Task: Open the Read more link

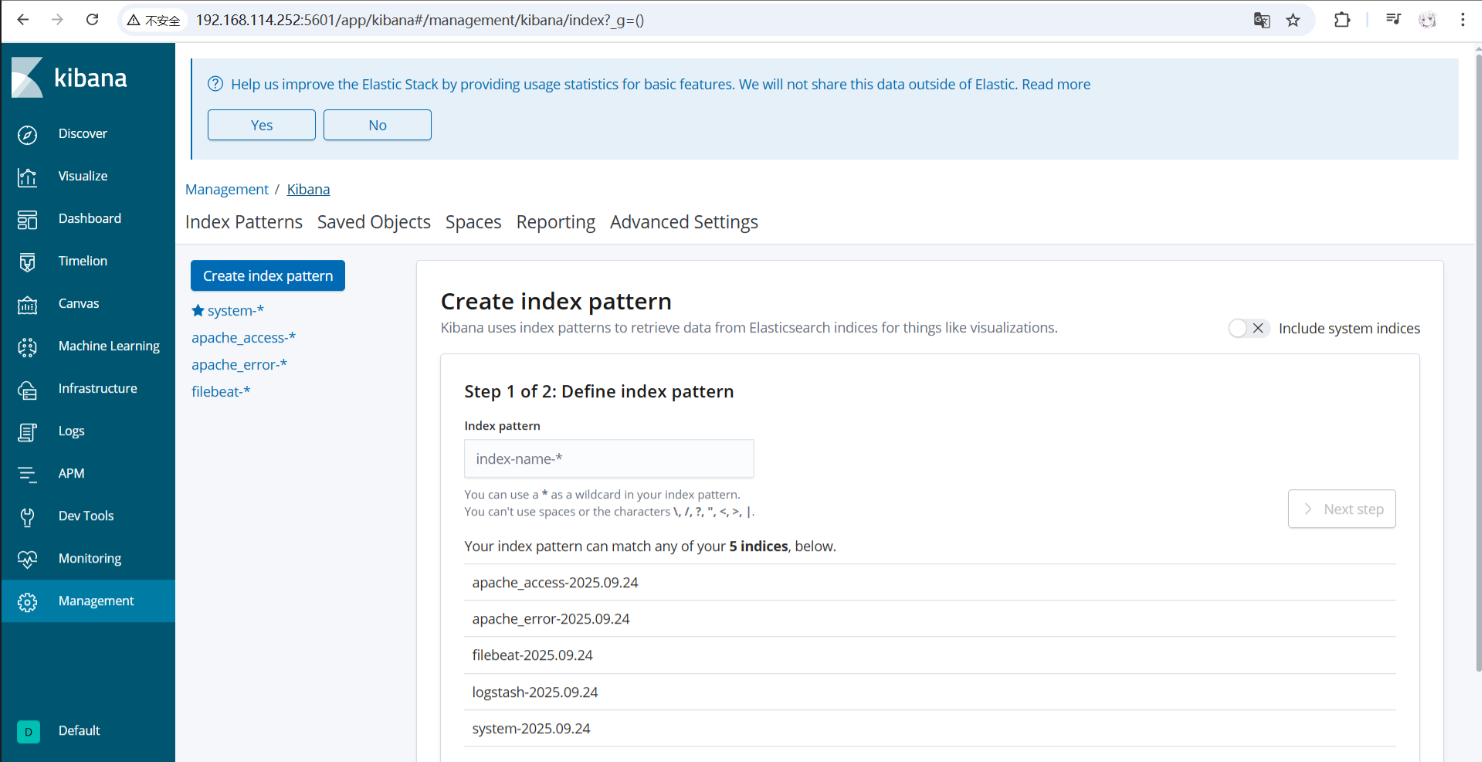Action: [1056, 85]
